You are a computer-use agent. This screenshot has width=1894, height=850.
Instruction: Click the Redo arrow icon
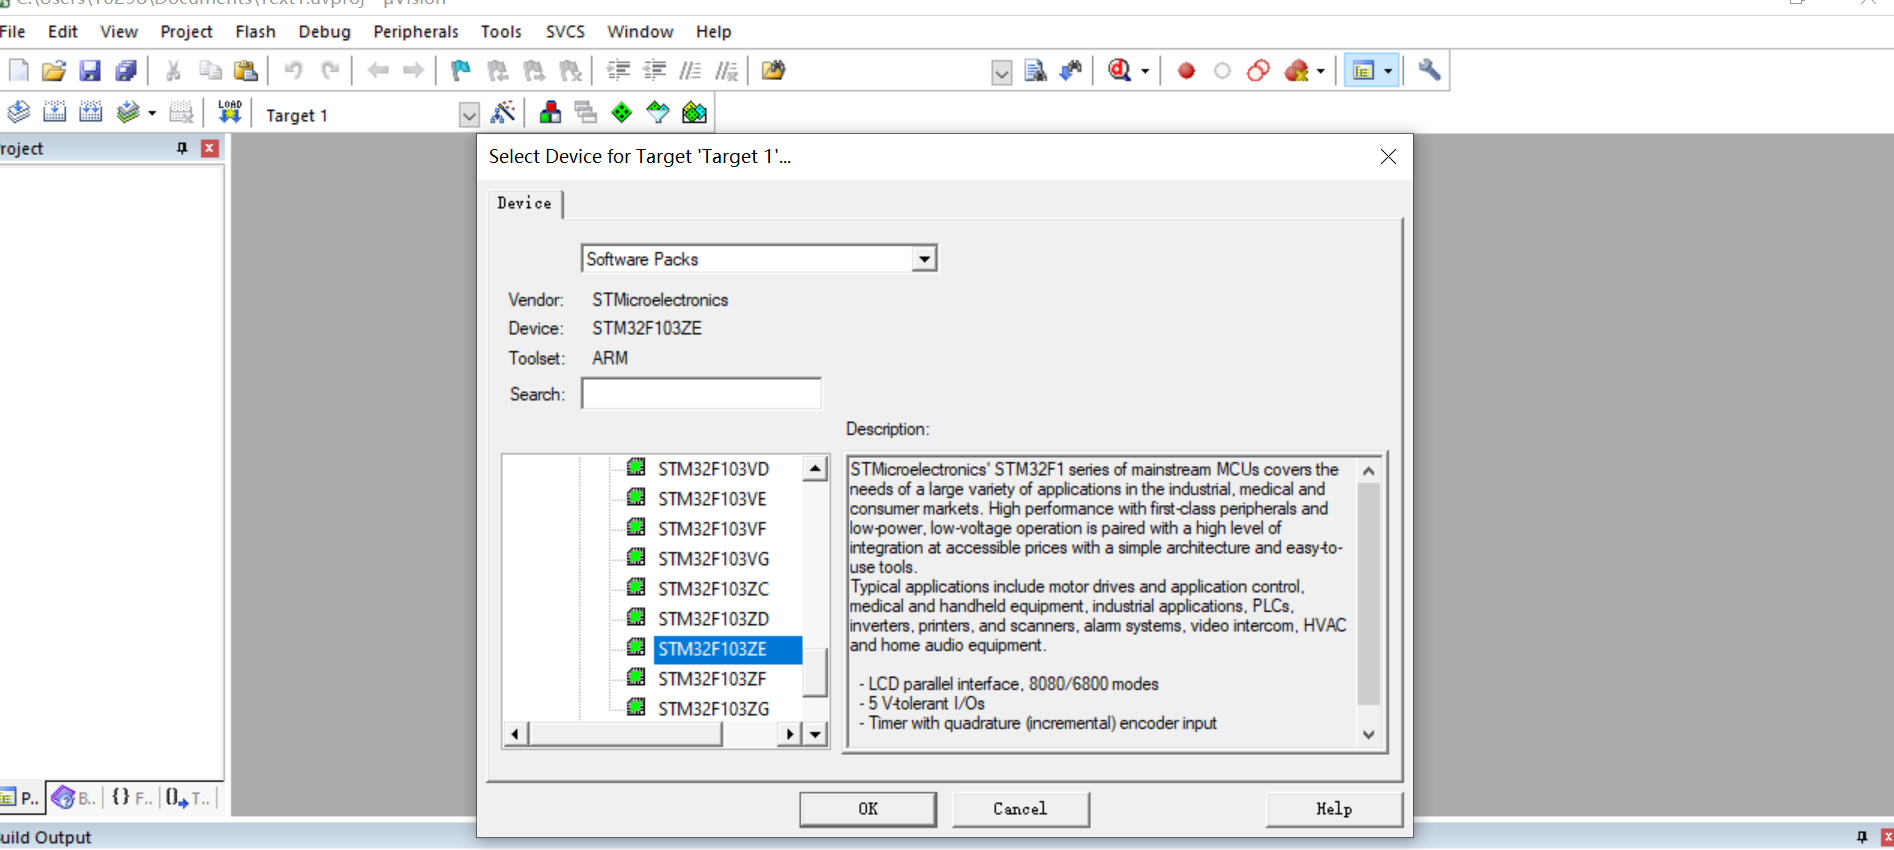[x=330, y=70]
